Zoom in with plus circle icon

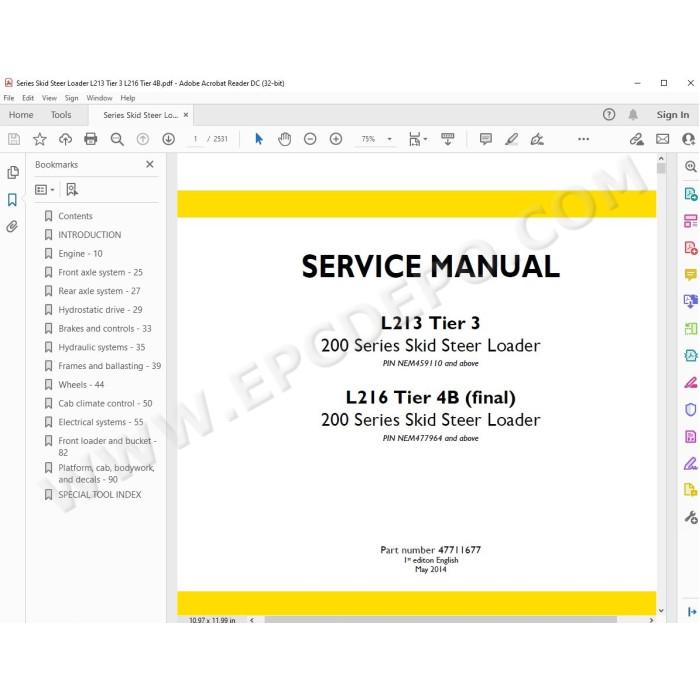(336, 139)
